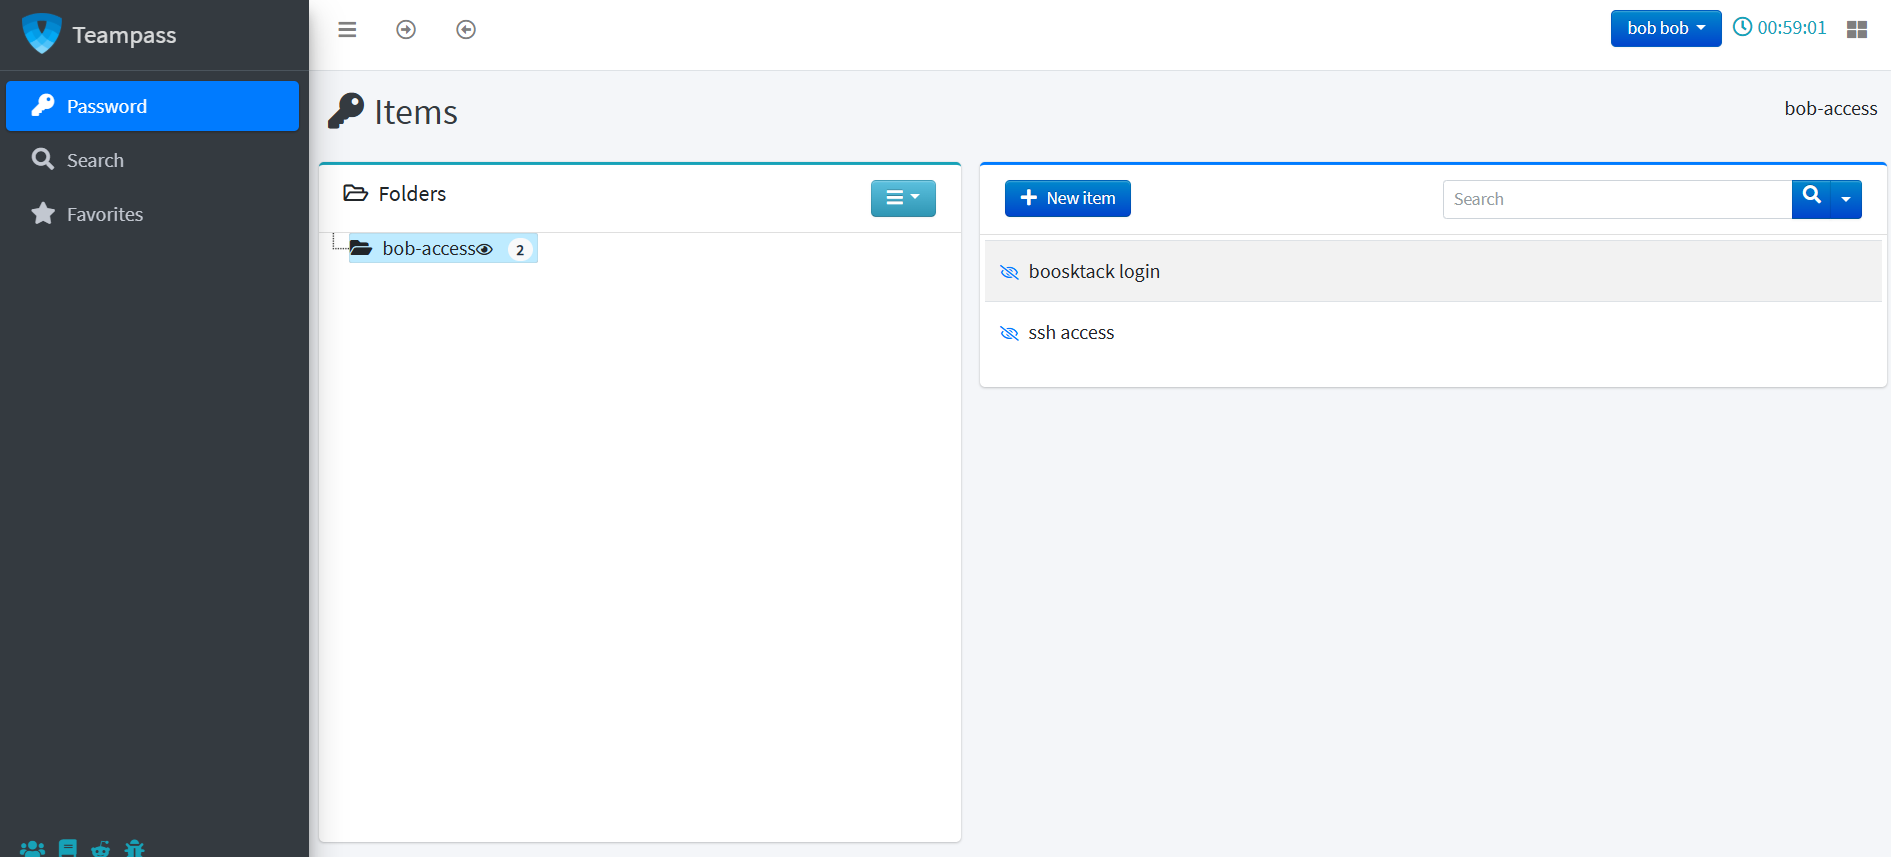The height and width of the screenshot is (857, 1891).
Task: Focus the items Search field
Action: point(1617,199)
